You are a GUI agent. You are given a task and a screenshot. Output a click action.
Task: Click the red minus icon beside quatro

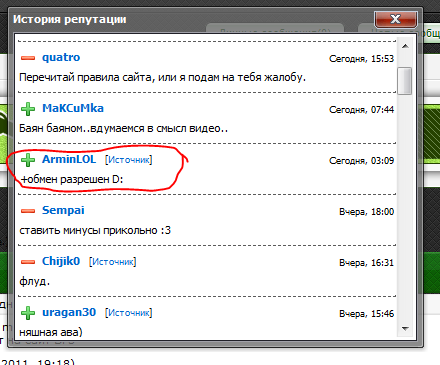coord(28,58)
